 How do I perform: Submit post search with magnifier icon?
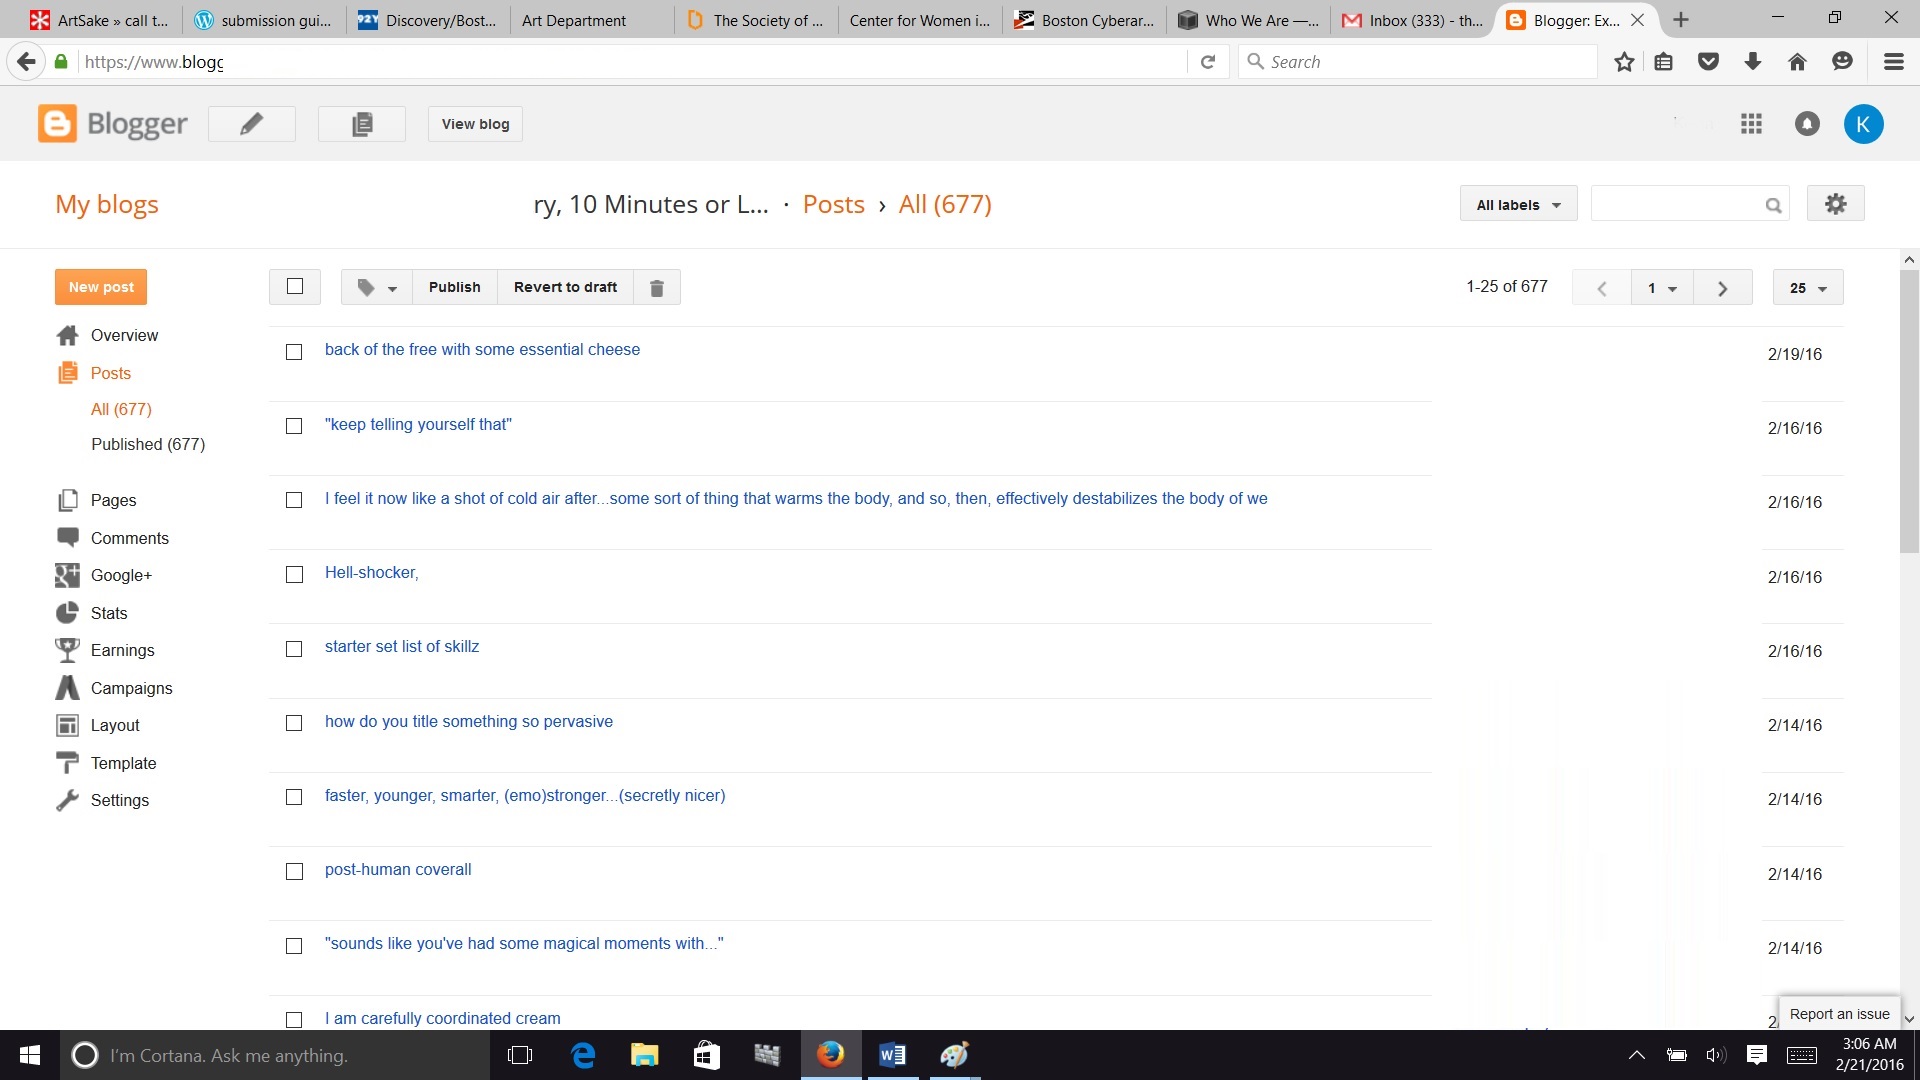point(1773,205)
